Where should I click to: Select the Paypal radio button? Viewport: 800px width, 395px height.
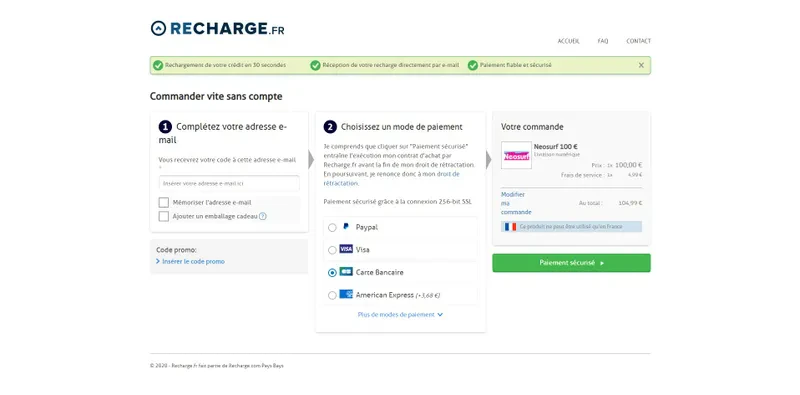pos(332,228)
